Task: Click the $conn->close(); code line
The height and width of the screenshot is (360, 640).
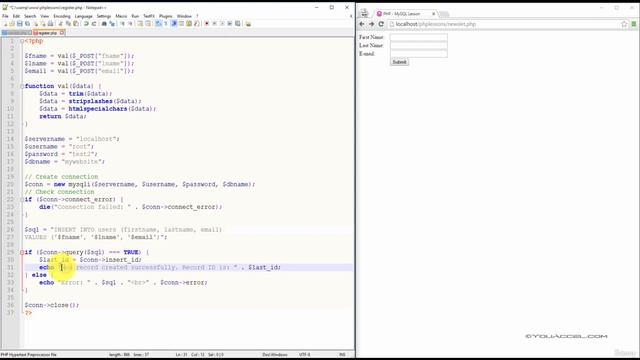Action: point(52,305)
